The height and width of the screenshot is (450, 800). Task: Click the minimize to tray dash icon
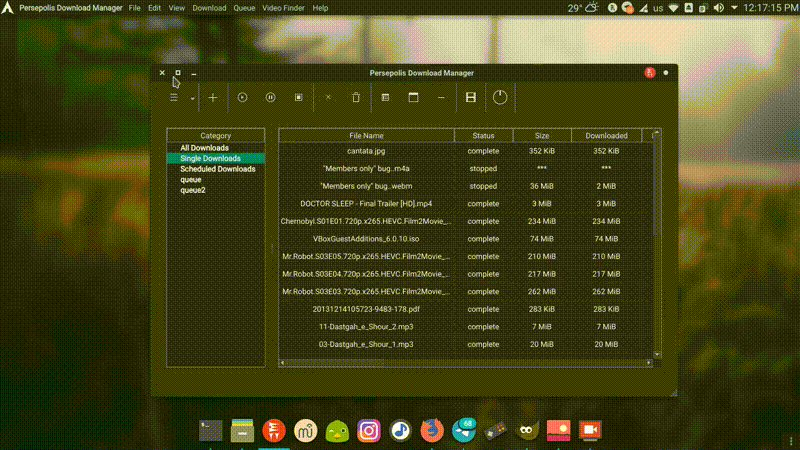click(x=441, y=97)
